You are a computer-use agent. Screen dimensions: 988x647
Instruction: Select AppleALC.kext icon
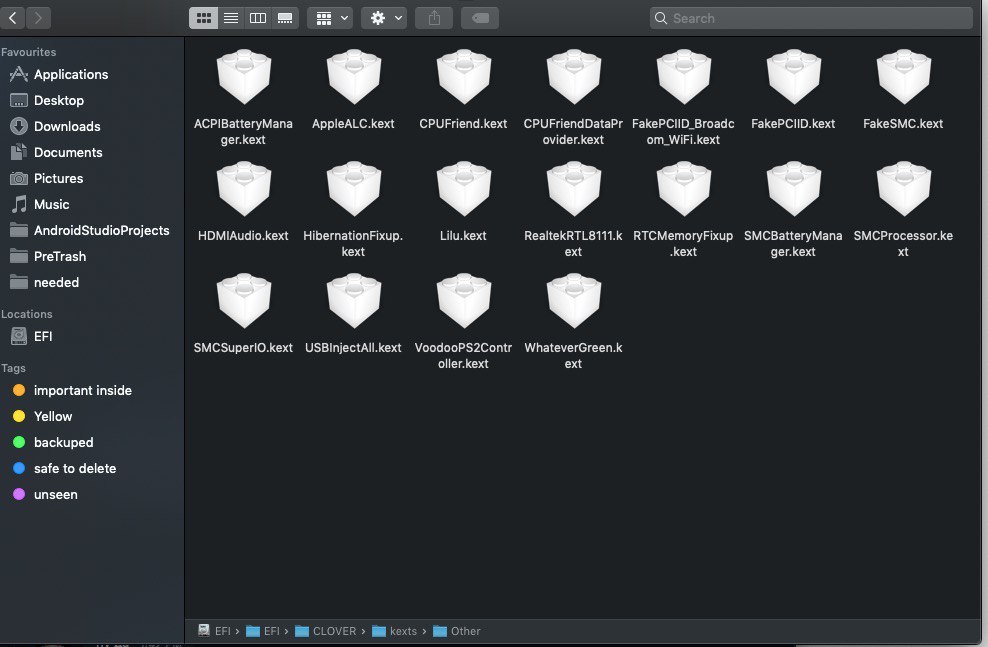tap(353, 77)
